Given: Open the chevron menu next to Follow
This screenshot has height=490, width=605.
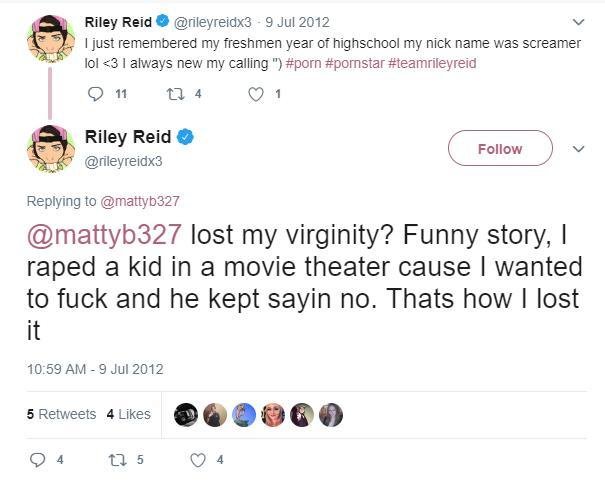Looking at the screenshot, I should [x=578, y=149].
